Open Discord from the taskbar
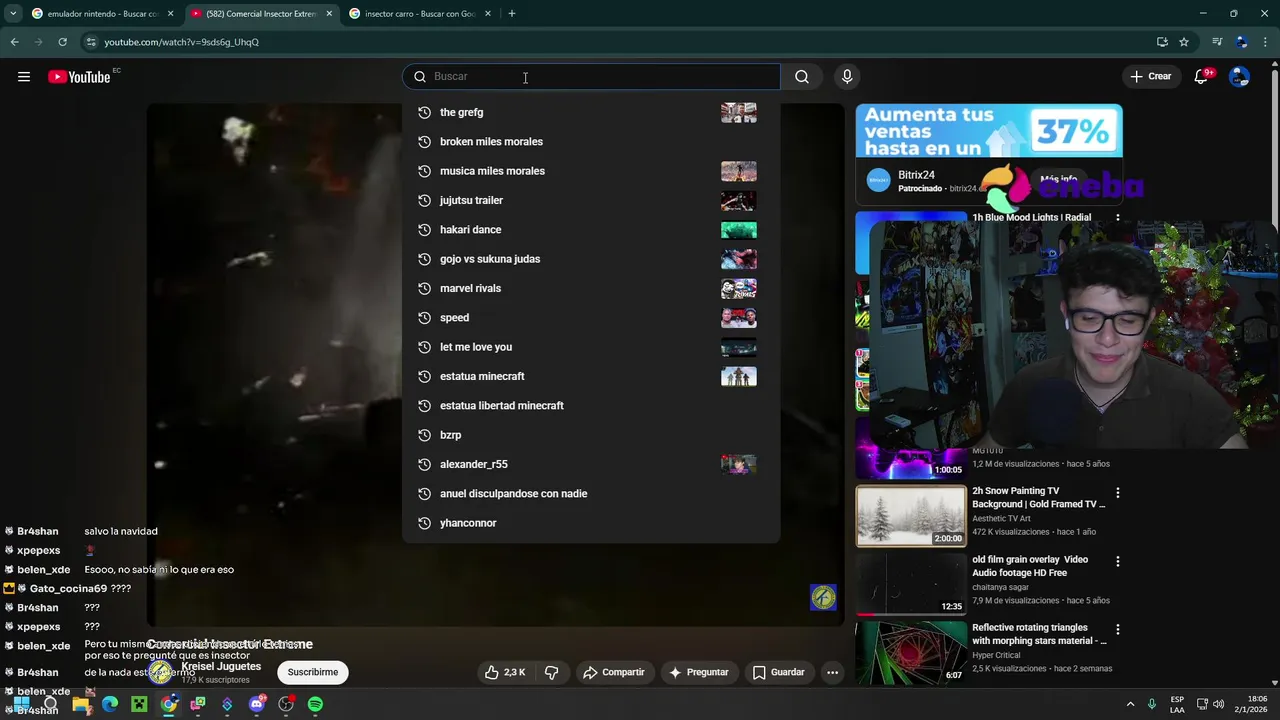Image resolution: width=1280 pixels, height=720 pixels. 257,704
